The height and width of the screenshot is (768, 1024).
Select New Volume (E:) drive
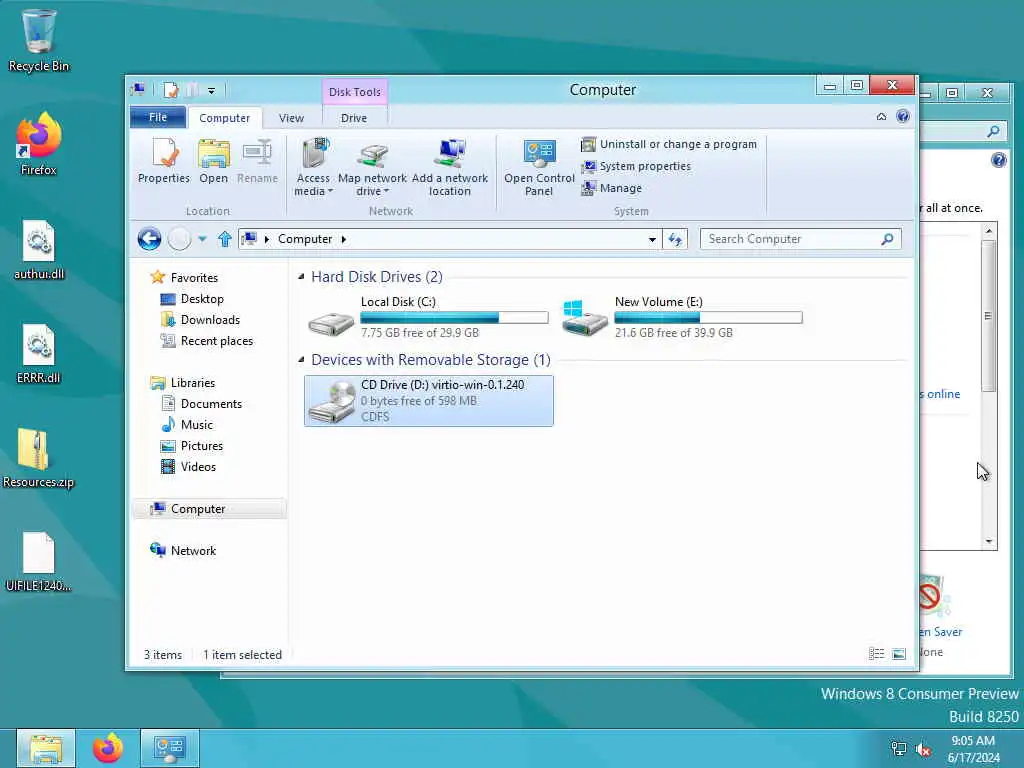click(x=681, y=317)
